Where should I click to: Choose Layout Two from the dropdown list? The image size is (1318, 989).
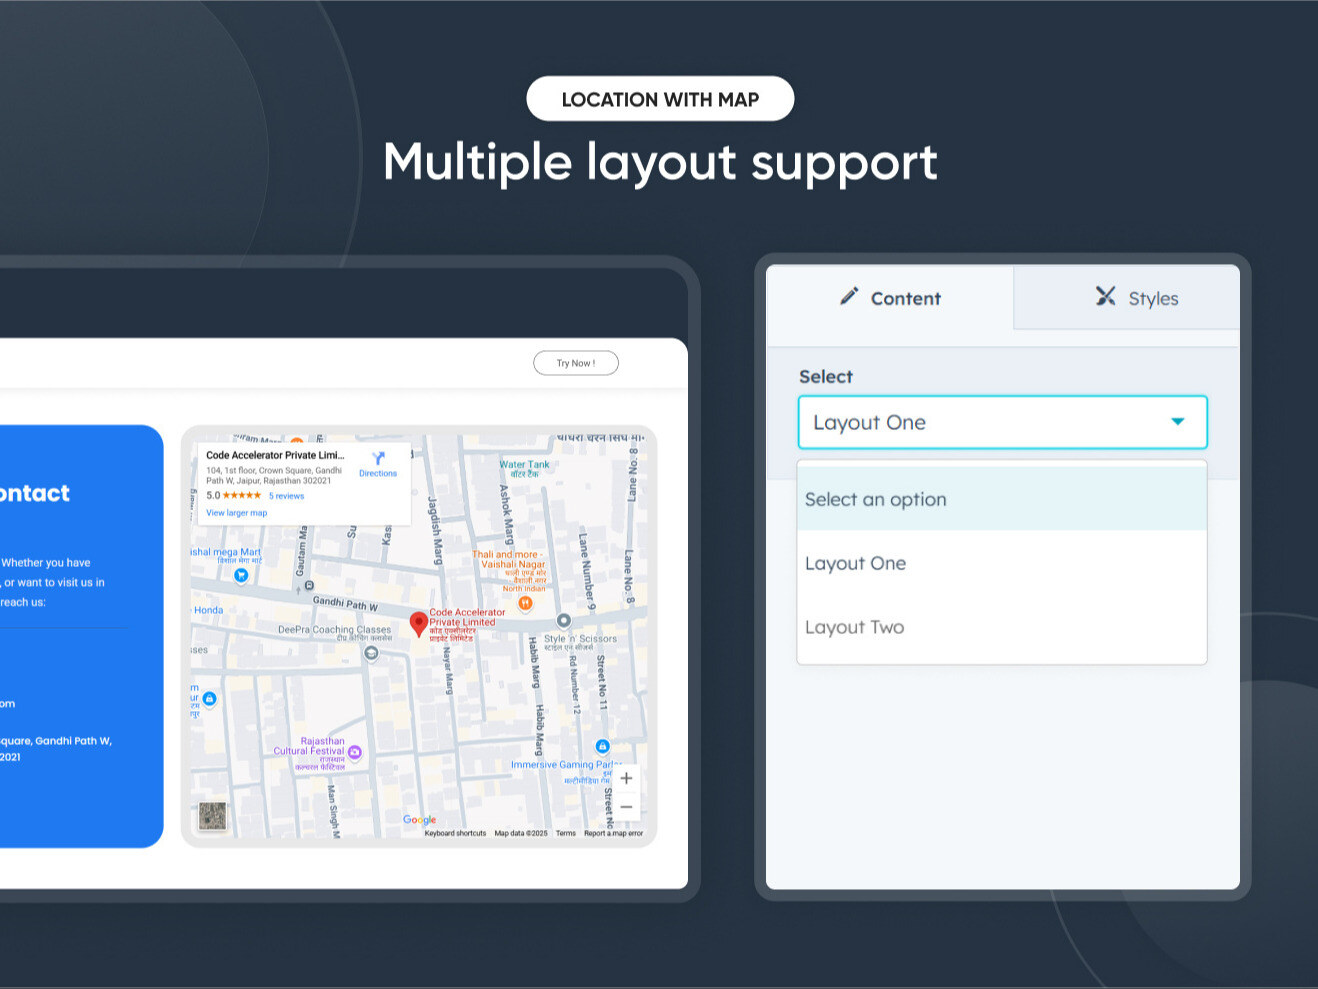[855, 627]
